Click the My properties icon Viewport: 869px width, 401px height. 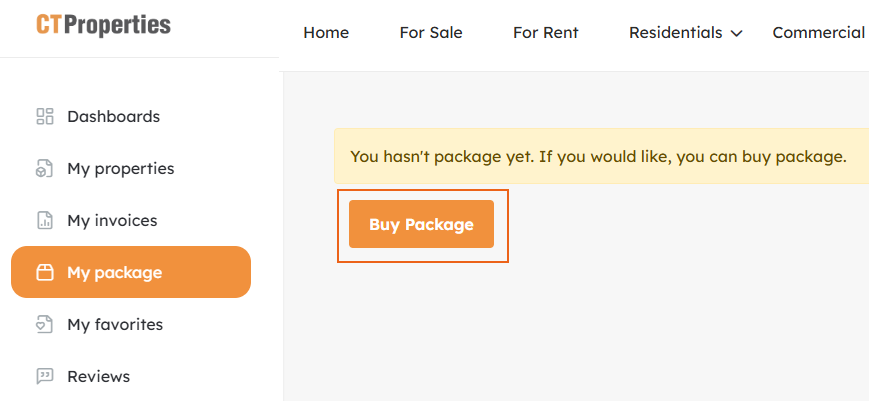click(x=44, y=169)
